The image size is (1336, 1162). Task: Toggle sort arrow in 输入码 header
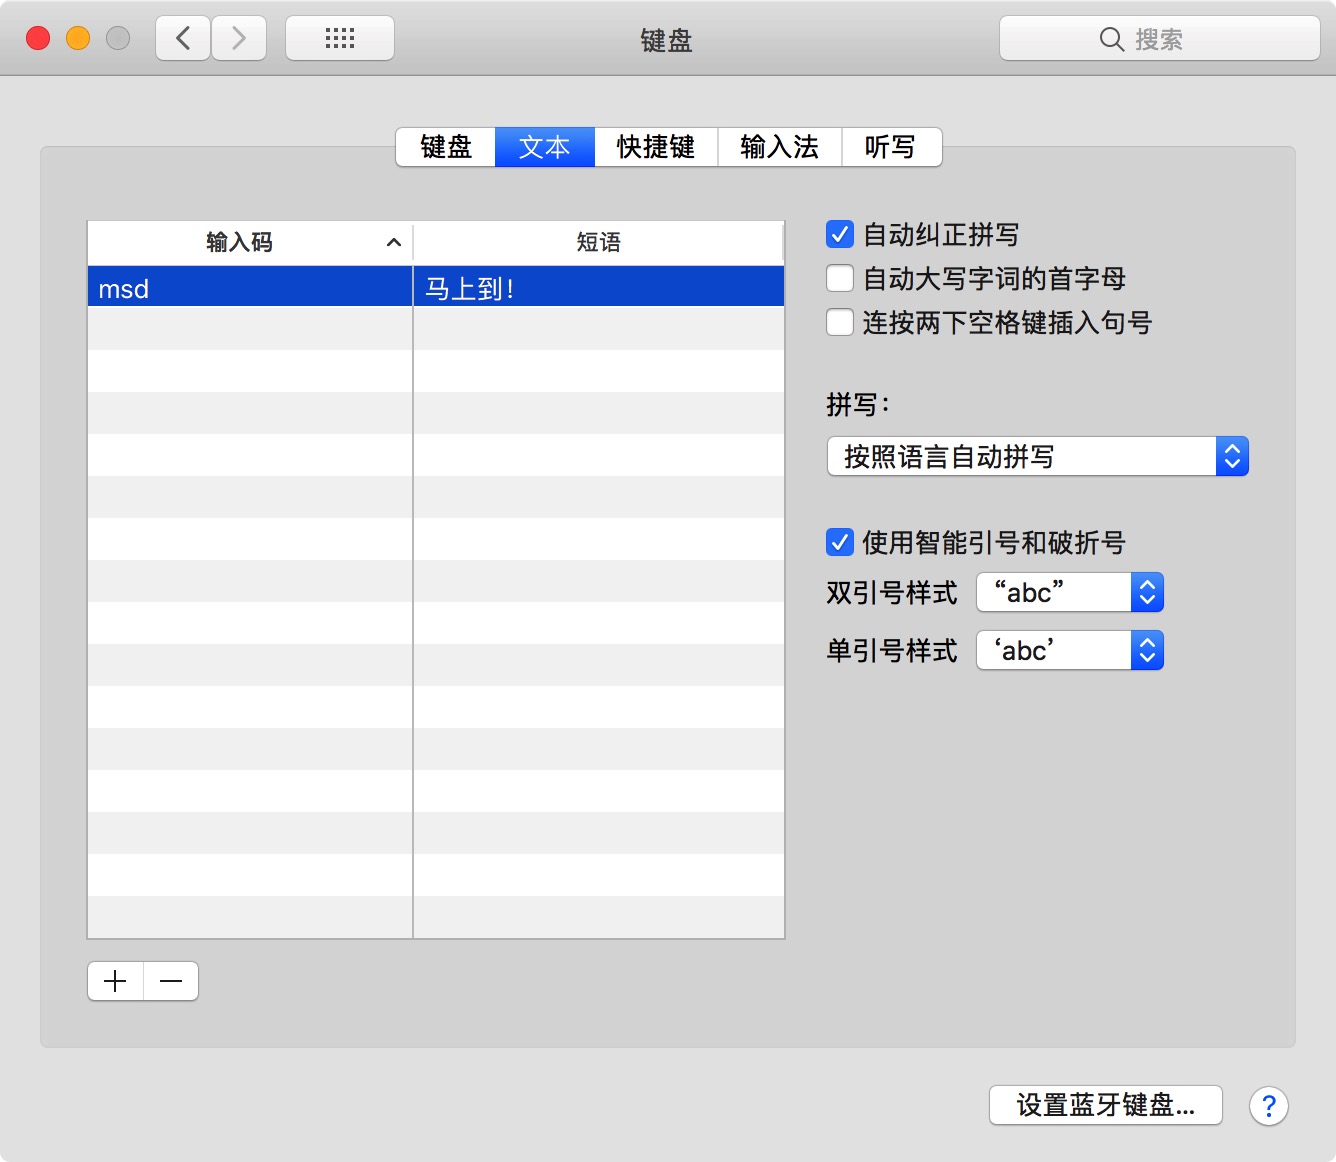coord(394,242)
